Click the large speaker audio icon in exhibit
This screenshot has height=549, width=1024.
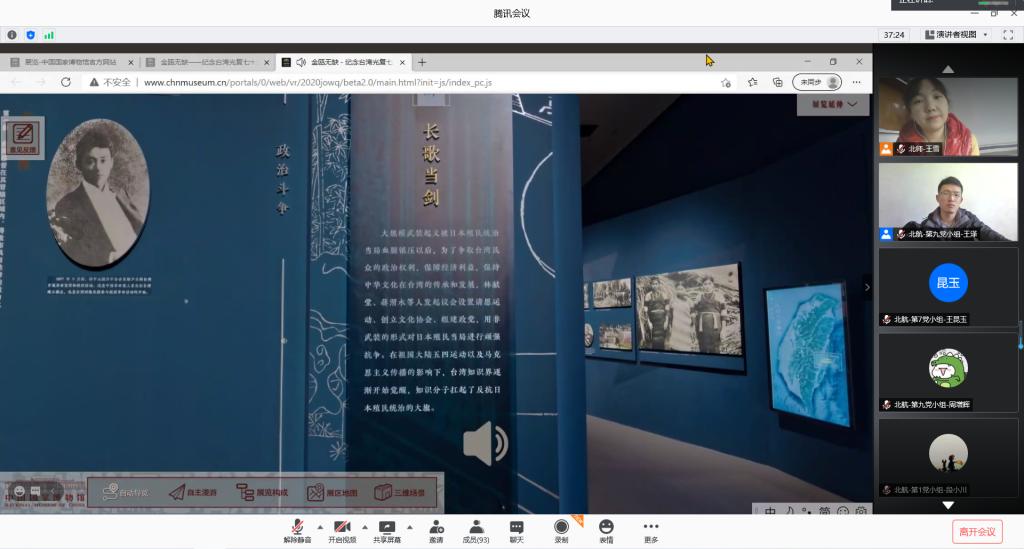(485, 443)
